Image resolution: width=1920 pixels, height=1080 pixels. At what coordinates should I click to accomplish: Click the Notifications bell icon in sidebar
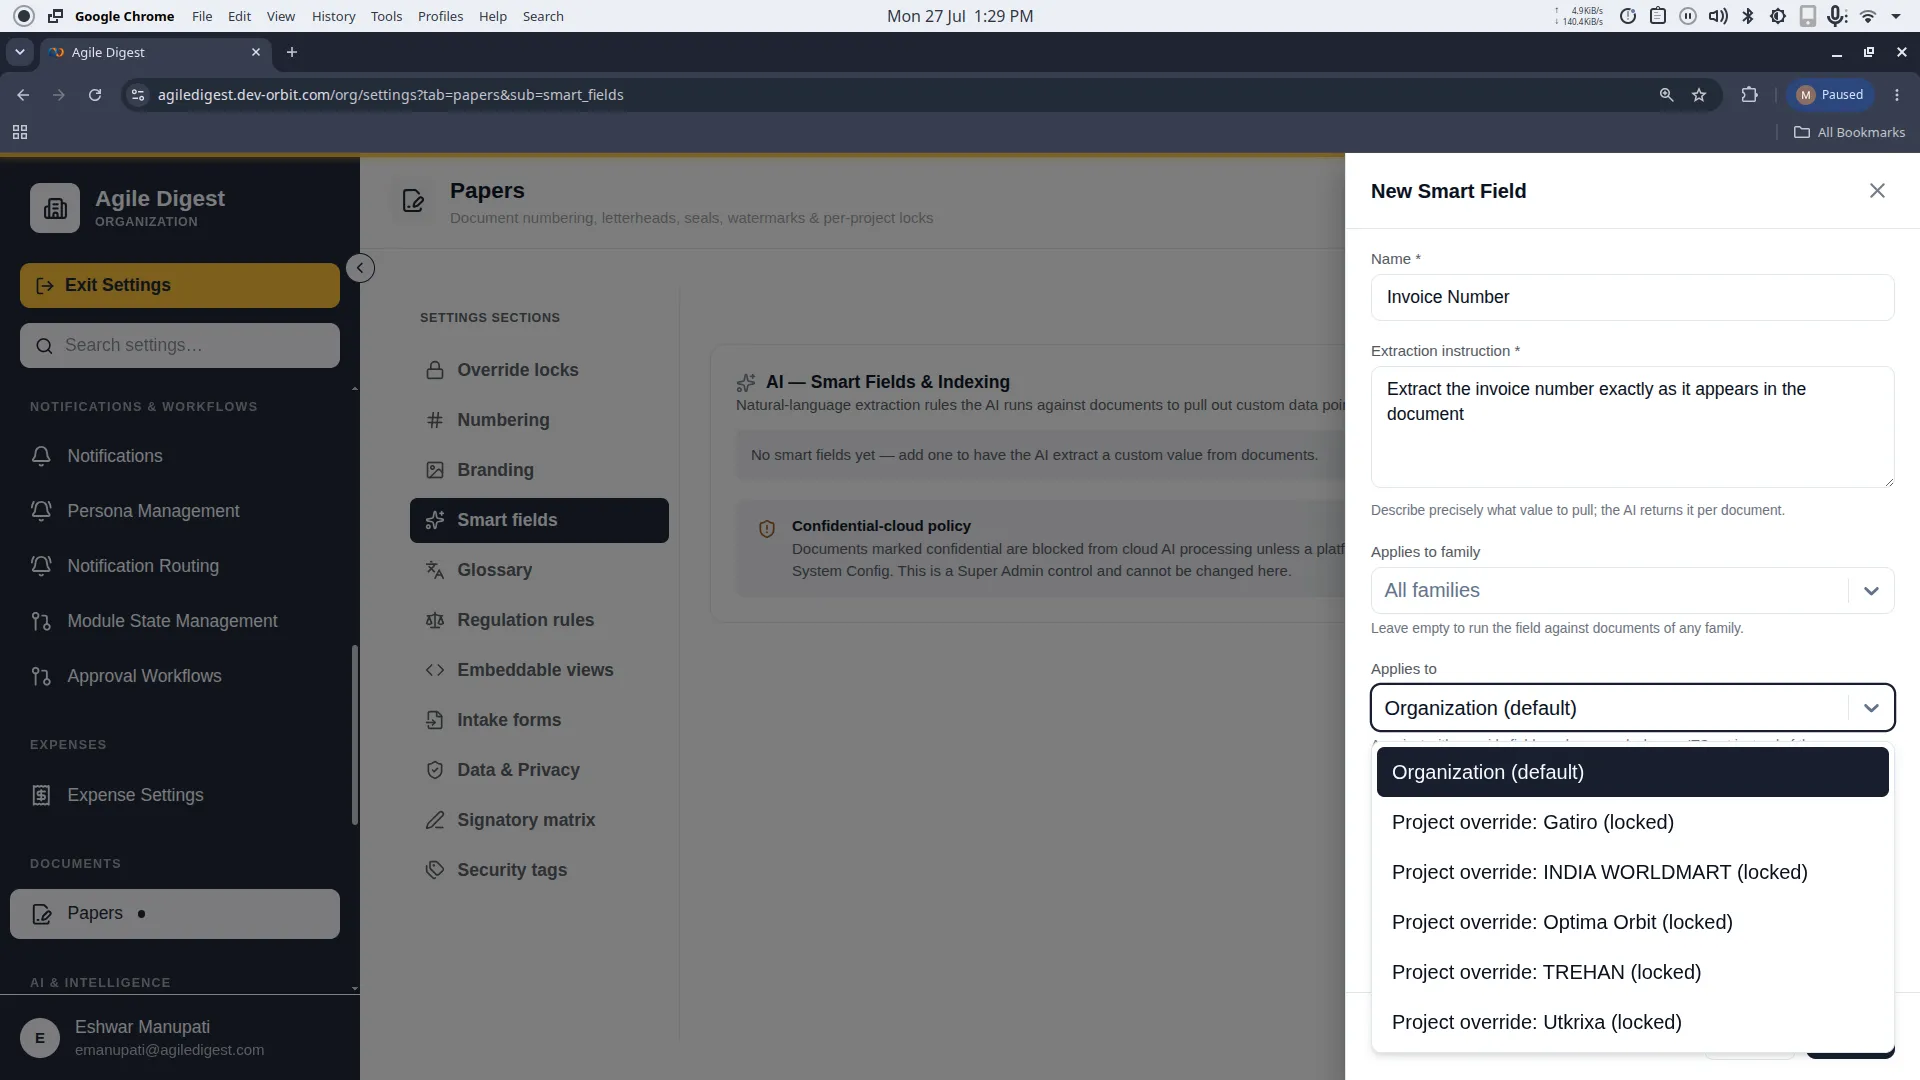pos(41,456)
